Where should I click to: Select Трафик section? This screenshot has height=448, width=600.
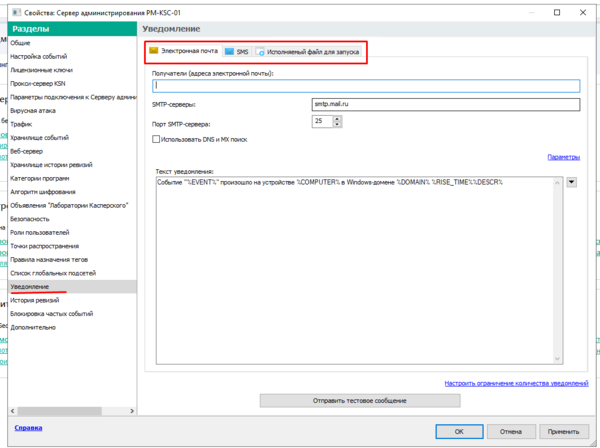72,124
